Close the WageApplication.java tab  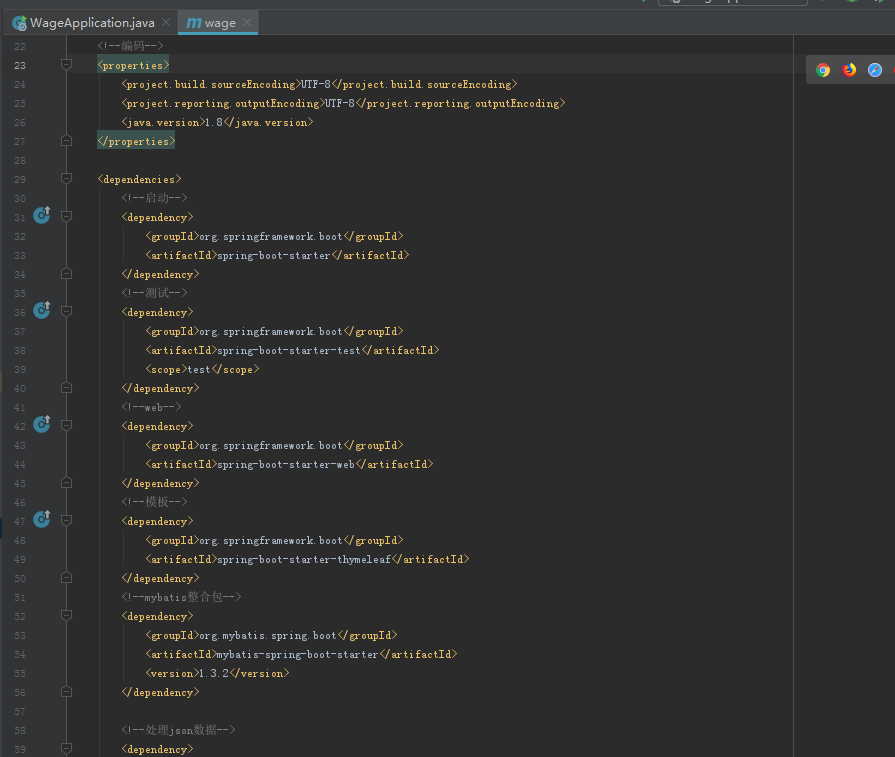[x=166, y=22]
